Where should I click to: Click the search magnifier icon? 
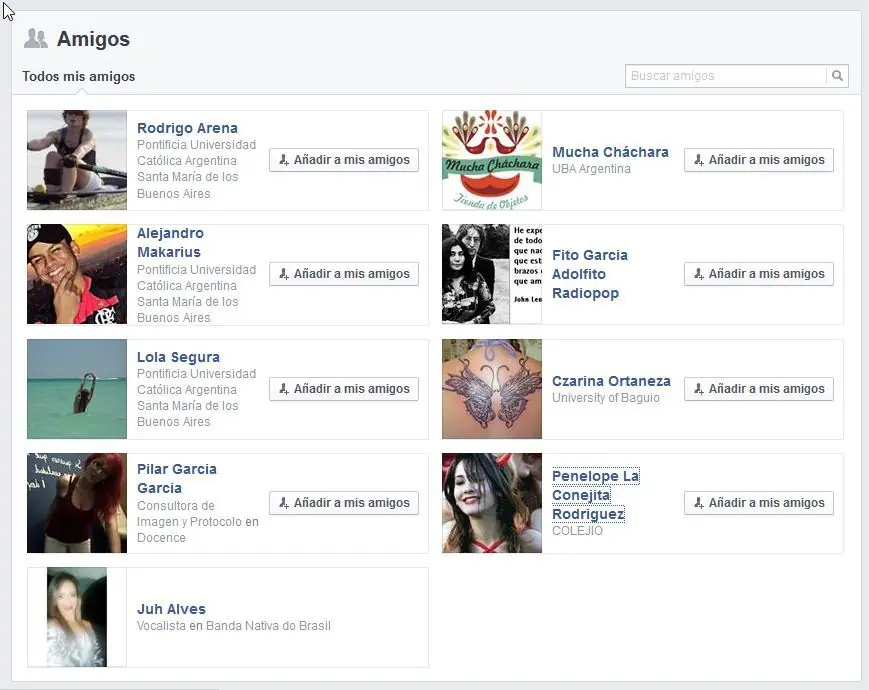click(x=837, y=76)
